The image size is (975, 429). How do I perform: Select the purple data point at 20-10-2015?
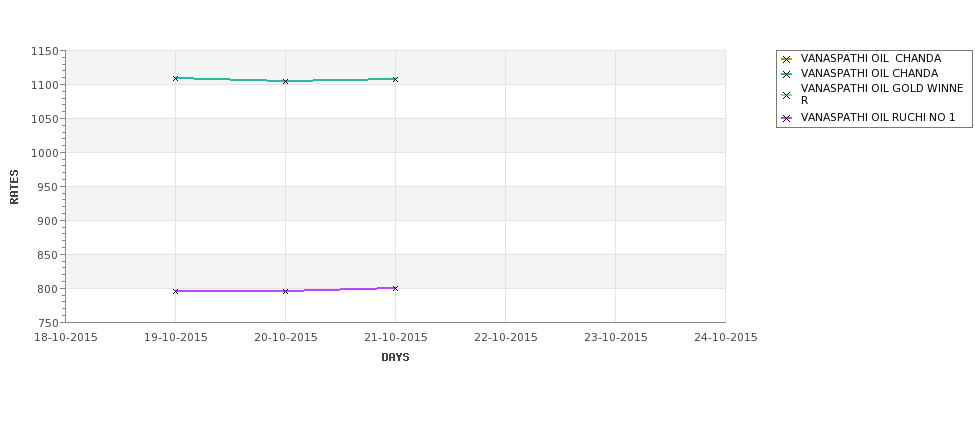click(285, 291)
